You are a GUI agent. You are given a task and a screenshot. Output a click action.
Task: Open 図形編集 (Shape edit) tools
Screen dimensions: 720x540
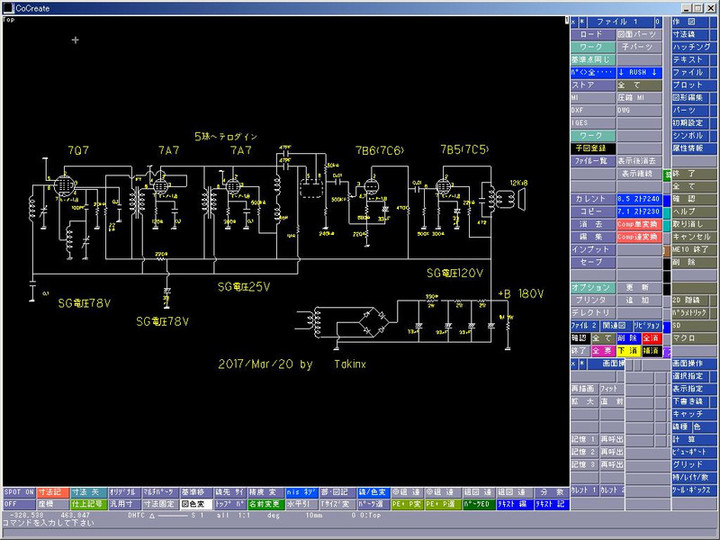pyautogui.click(x=693, y=98)
